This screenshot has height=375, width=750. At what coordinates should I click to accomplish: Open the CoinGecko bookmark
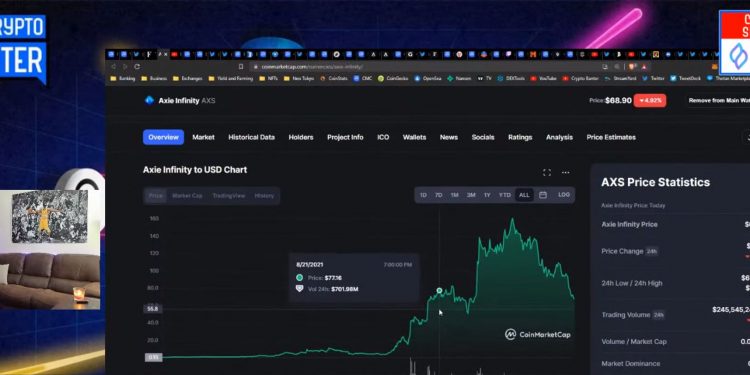pos(393,78)
